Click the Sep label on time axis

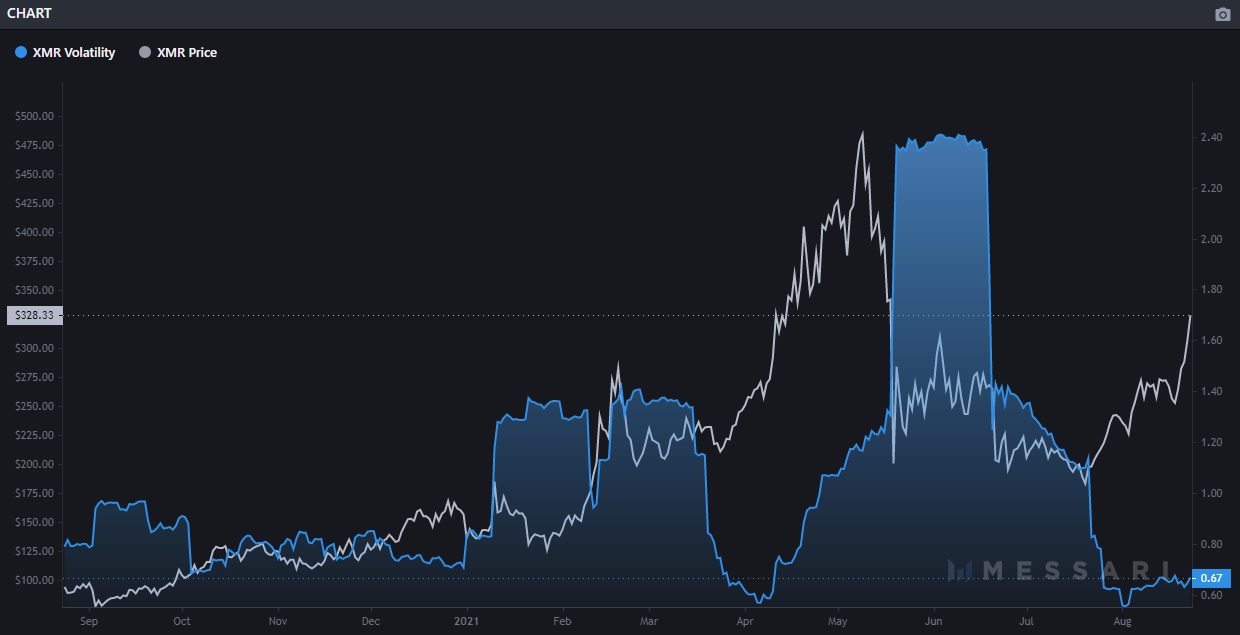[x=88, y=621]
